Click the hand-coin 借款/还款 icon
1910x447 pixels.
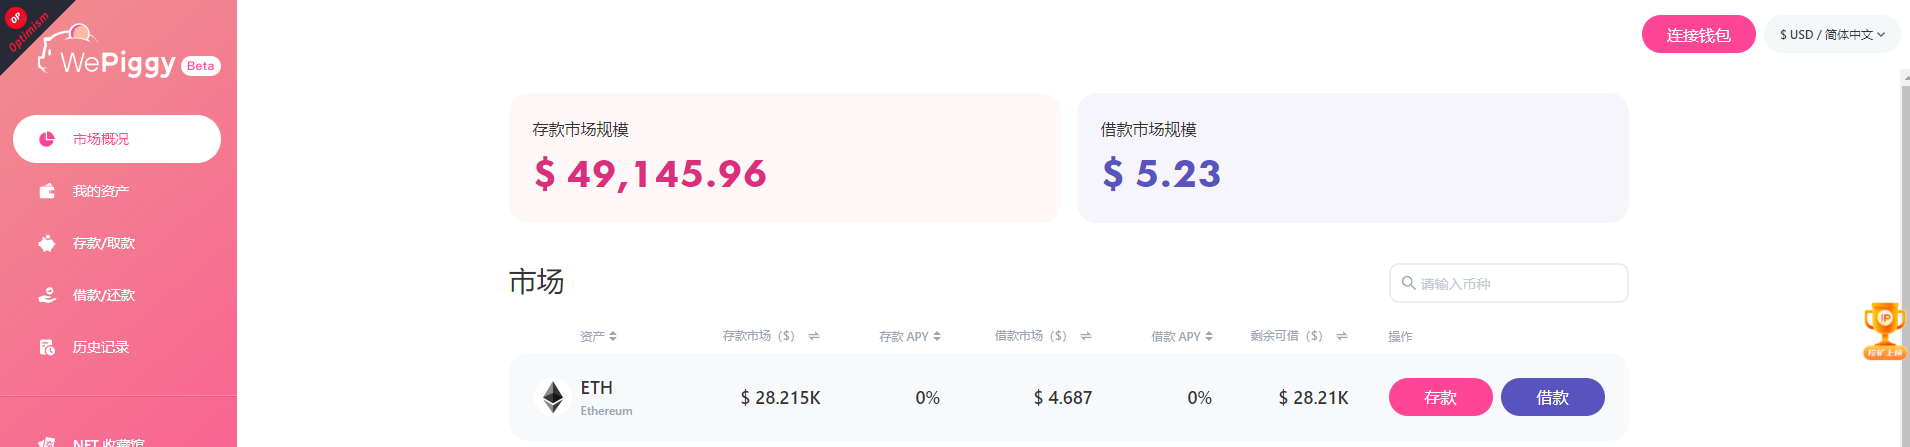tap(47, 295)
